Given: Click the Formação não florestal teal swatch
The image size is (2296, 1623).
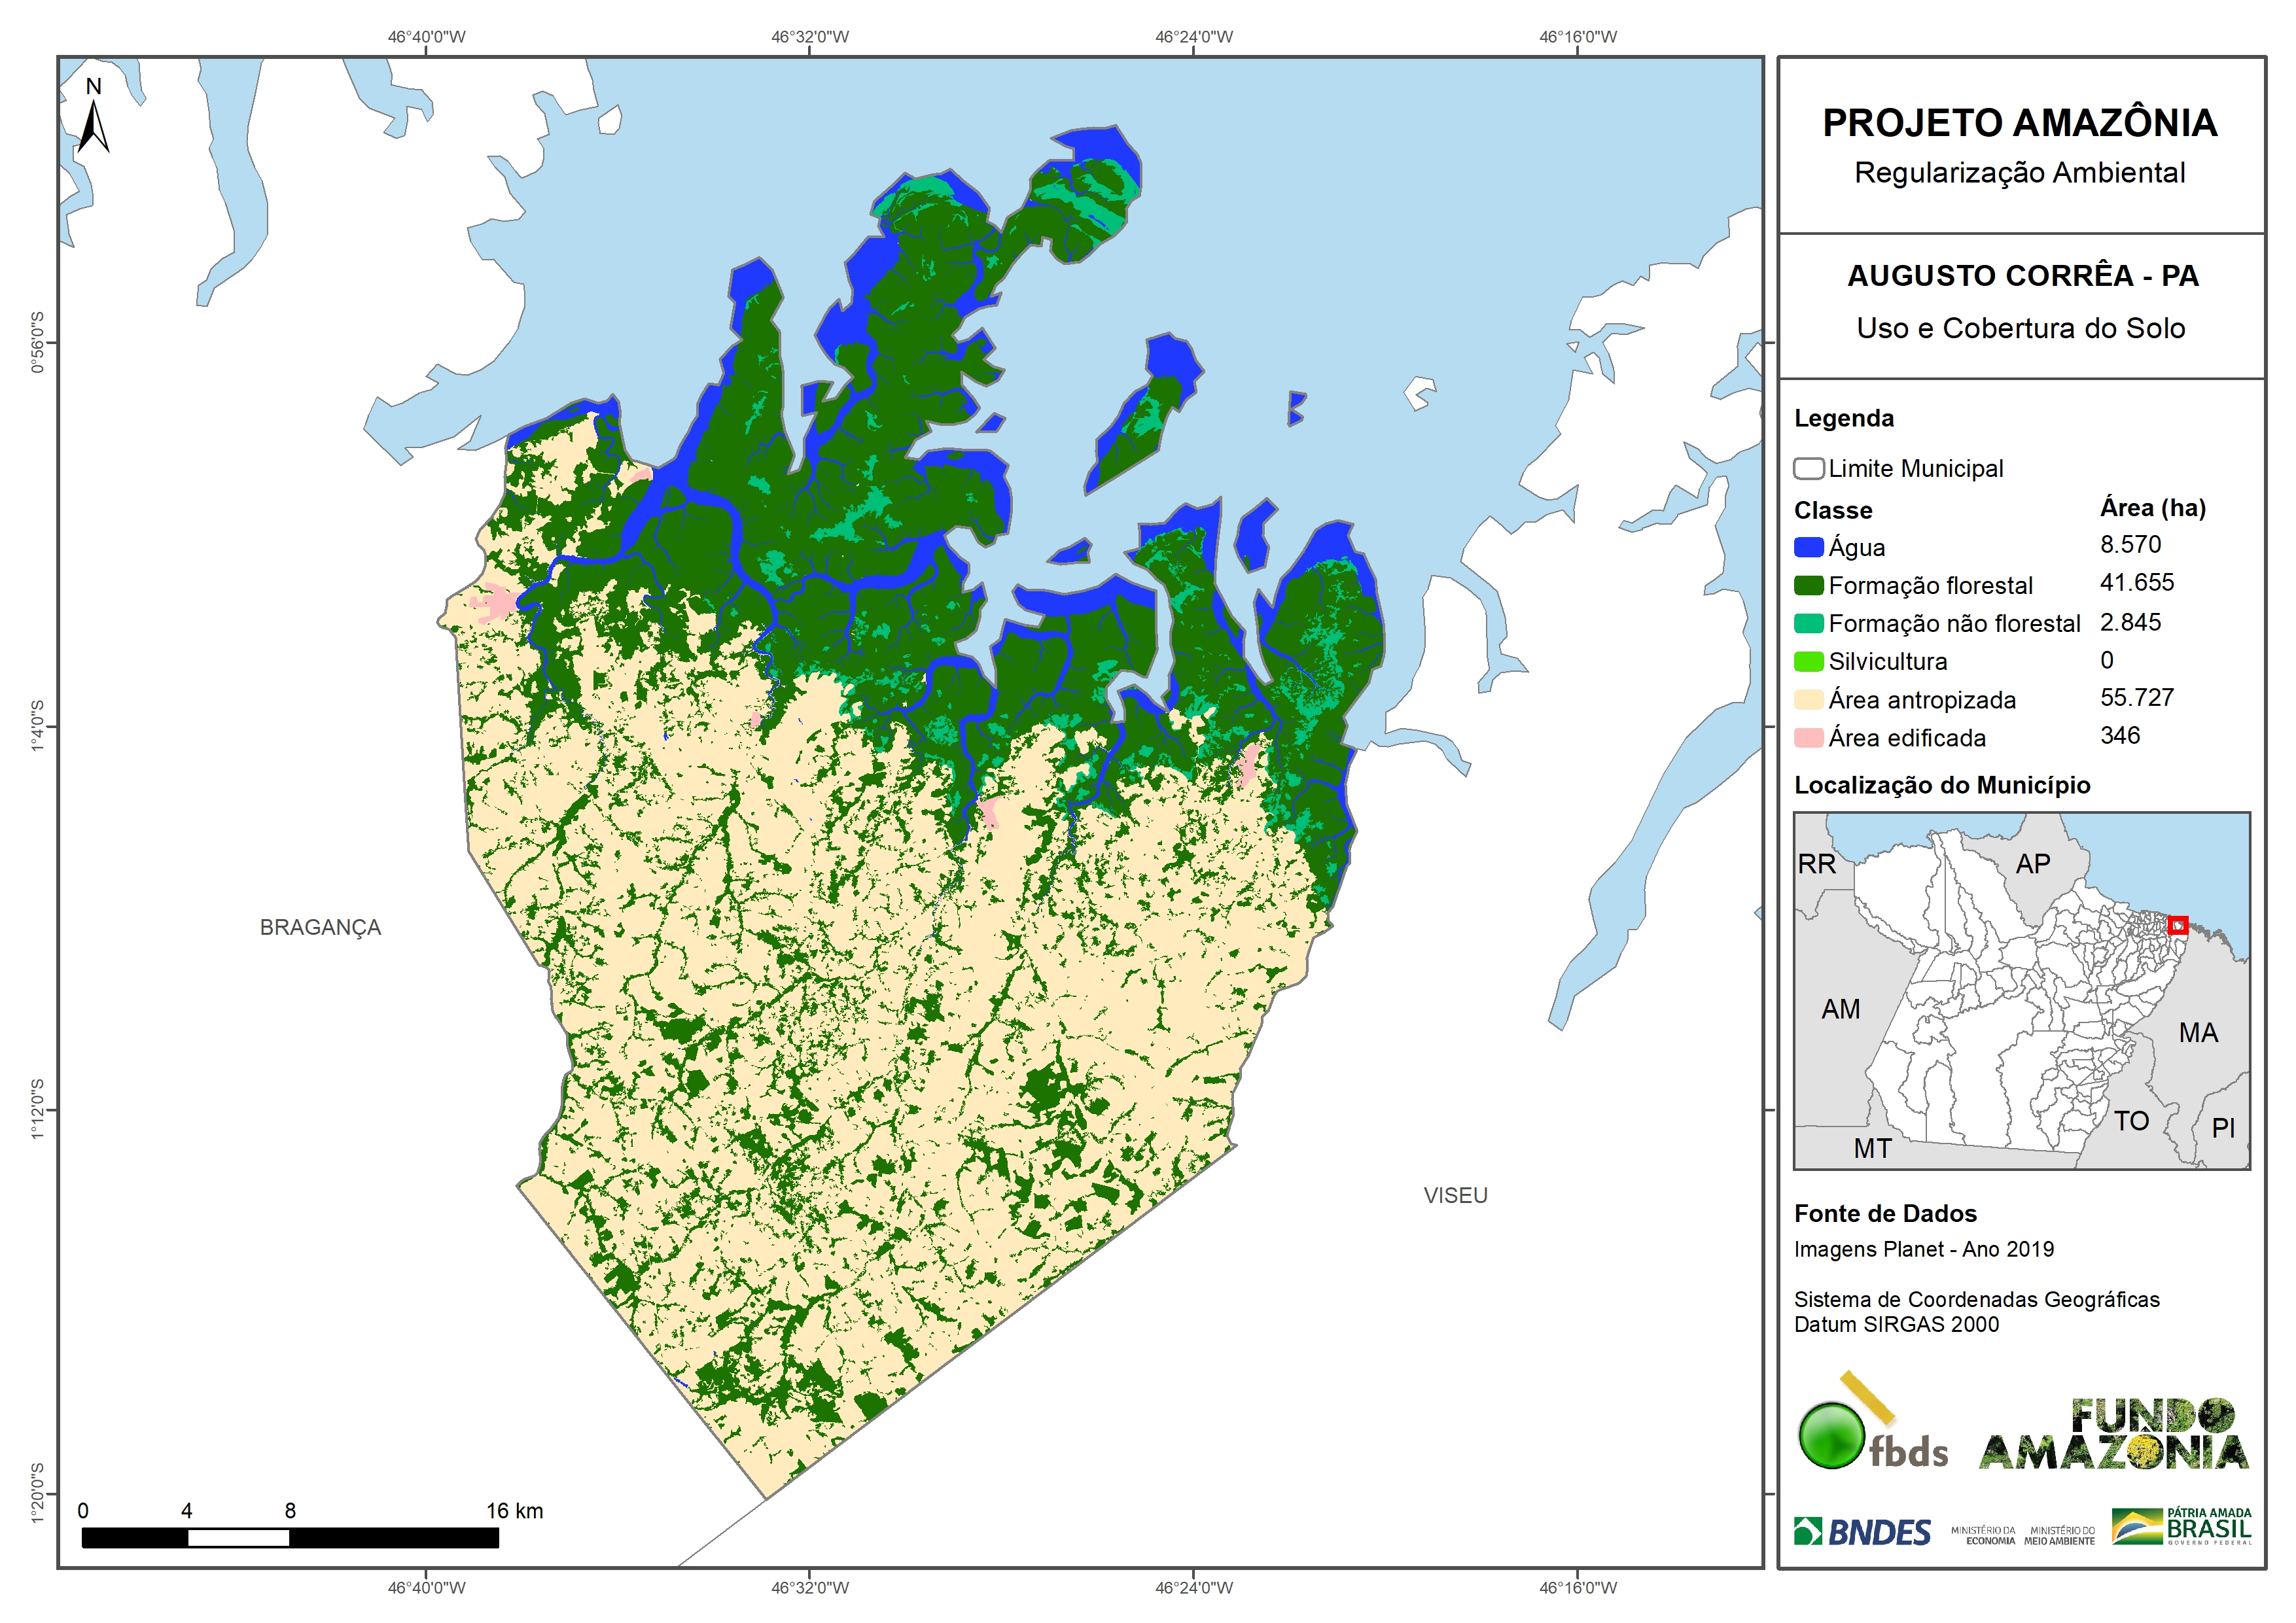Looking at the screenshot, I should pyautogui.click(x=1808, y=624).
